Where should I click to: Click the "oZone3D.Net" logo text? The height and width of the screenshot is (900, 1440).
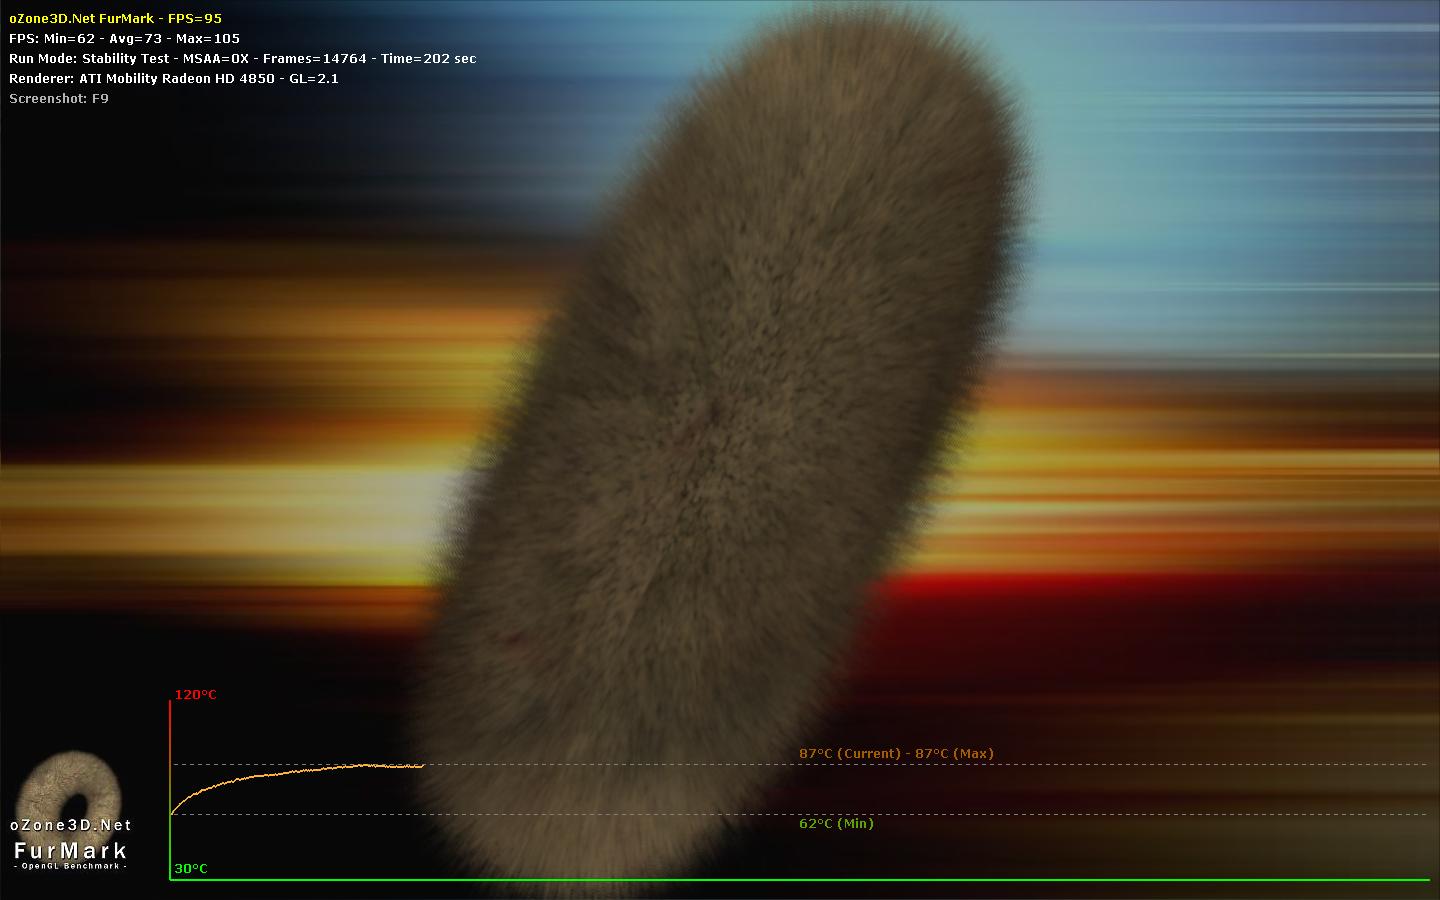click(x=71, y=825)
